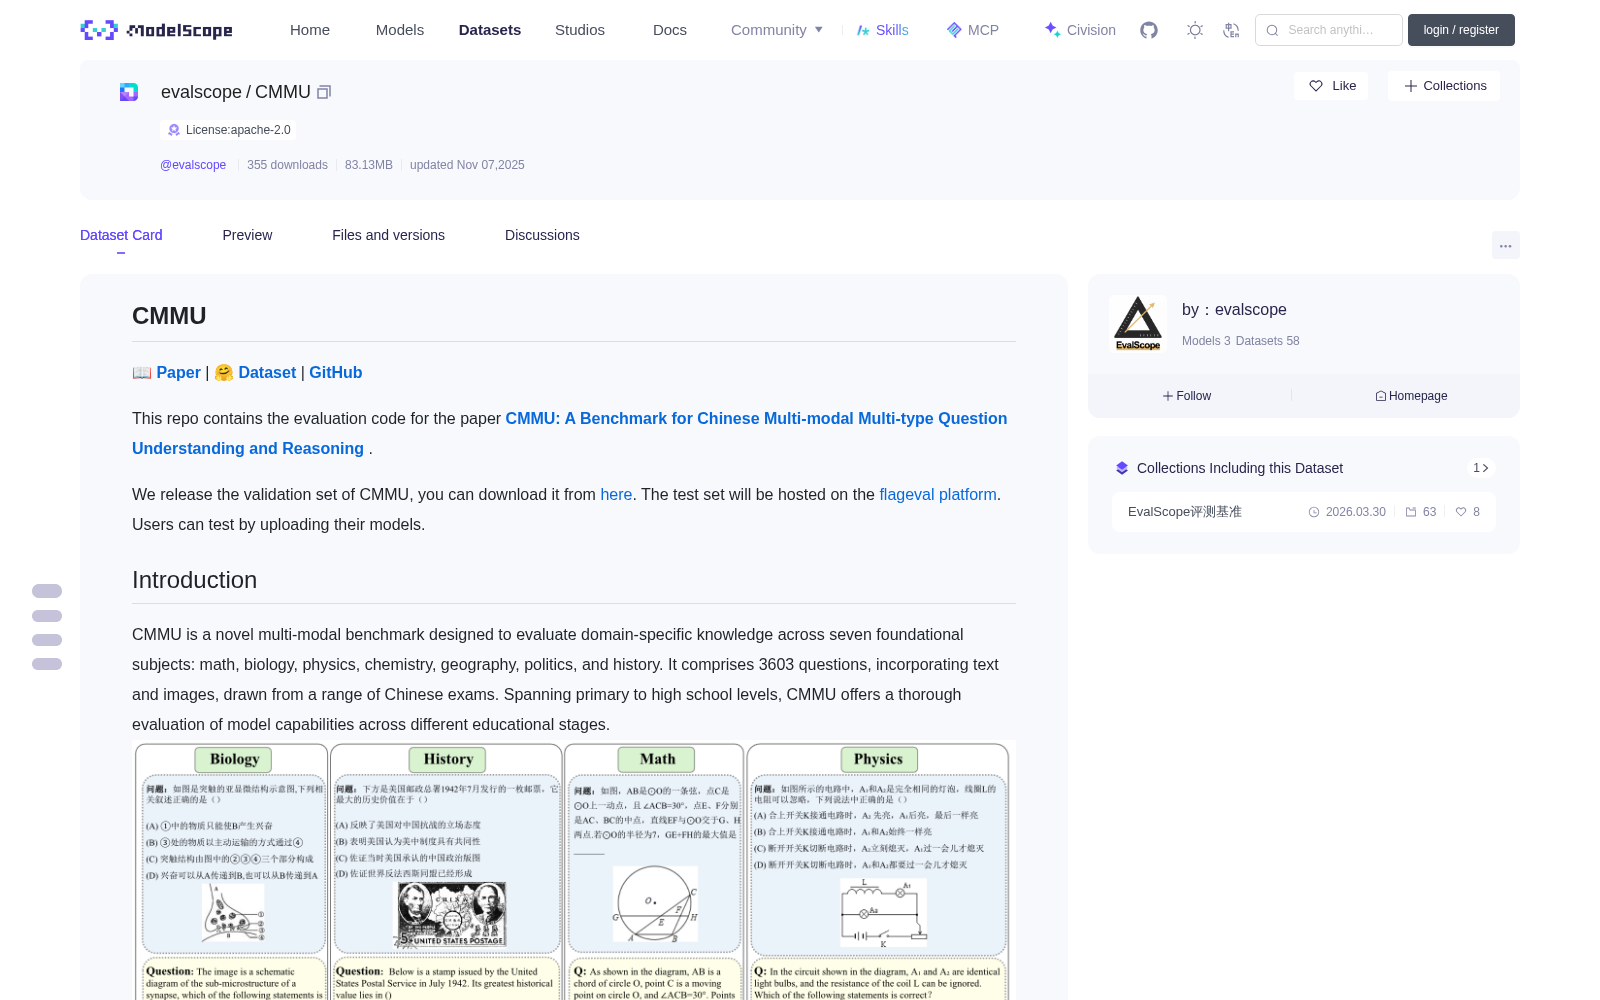
Task: Click the ModelScope logo
Action: pos(157,30)
